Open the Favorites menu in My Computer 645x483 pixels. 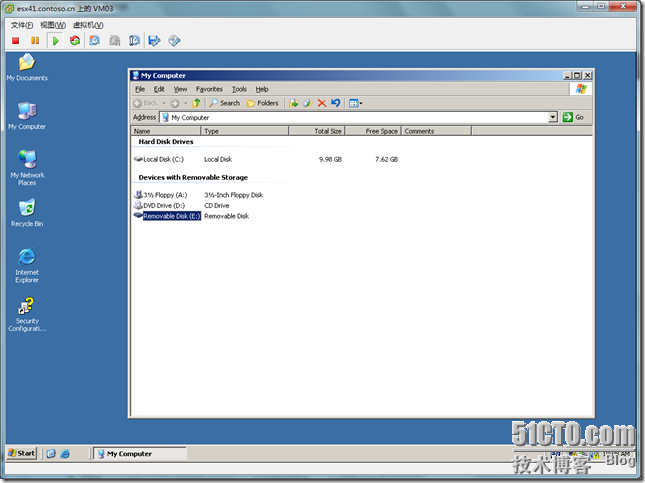(x=209, y=89)
